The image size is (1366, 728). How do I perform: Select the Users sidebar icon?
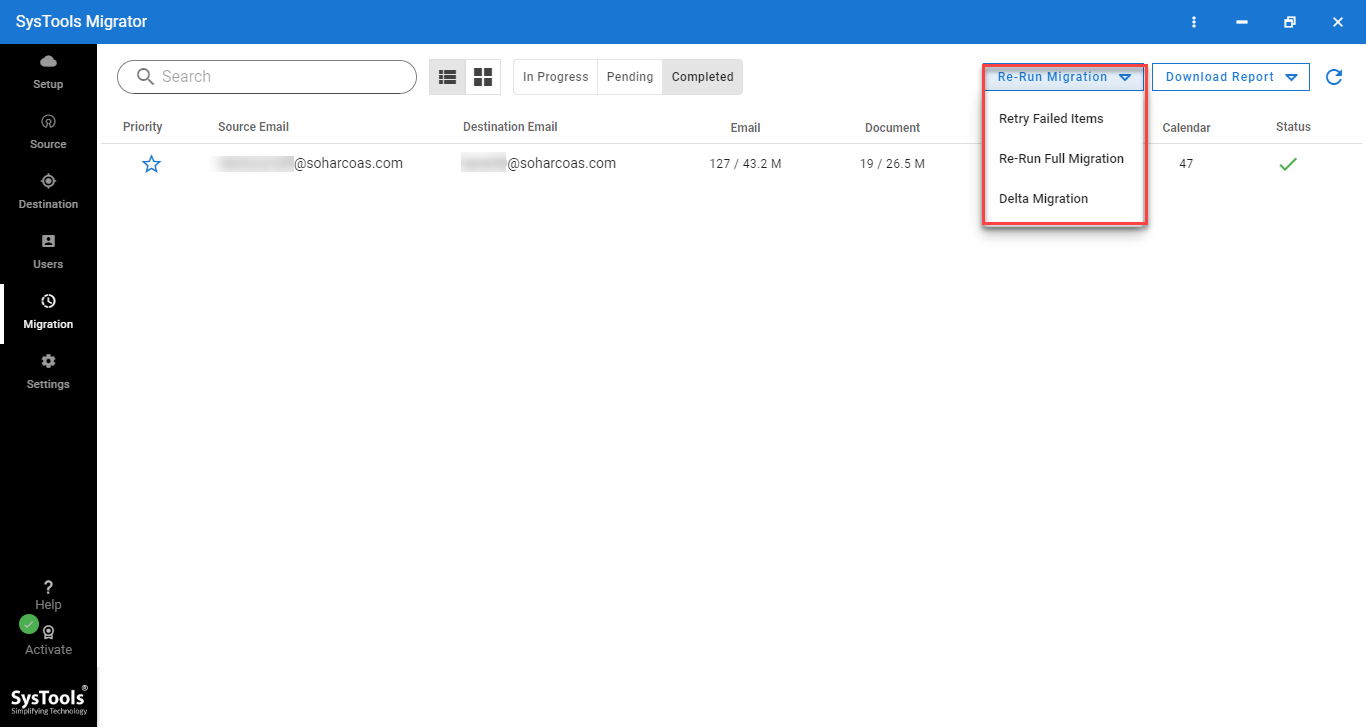(48, 251)
